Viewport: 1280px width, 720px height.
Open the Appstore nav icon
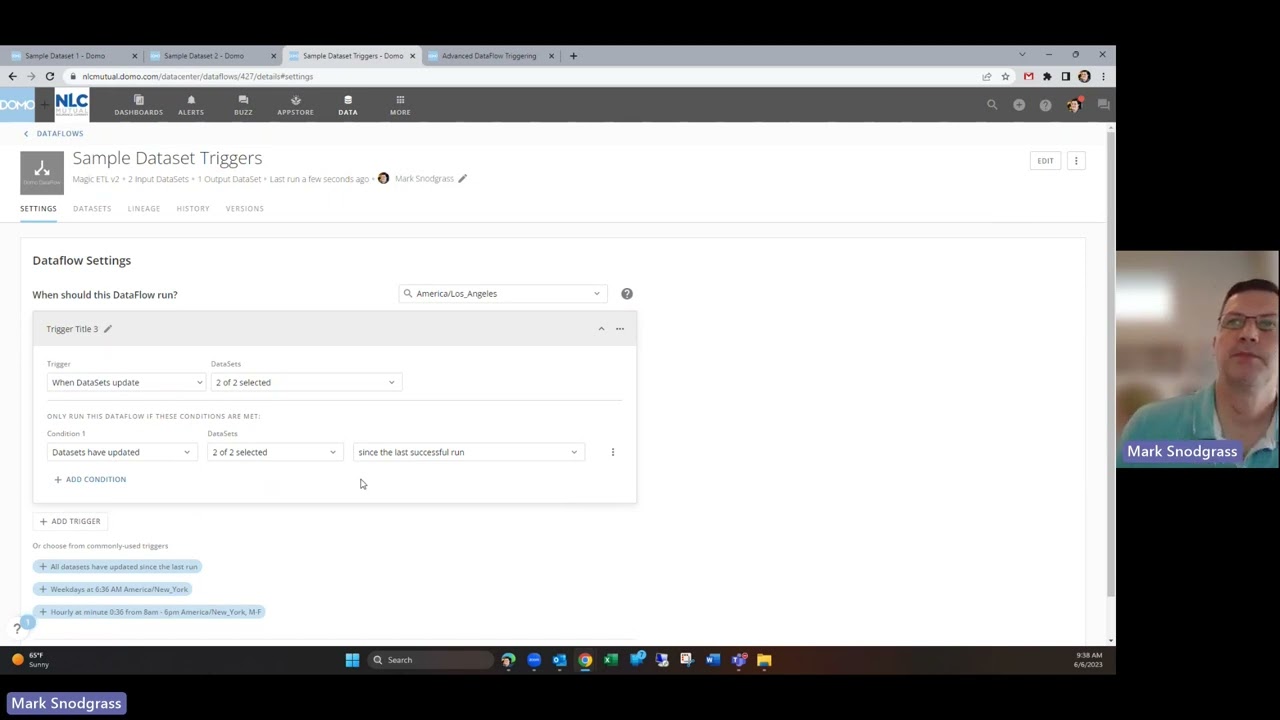pyautogui.click(x=295, y=105)
